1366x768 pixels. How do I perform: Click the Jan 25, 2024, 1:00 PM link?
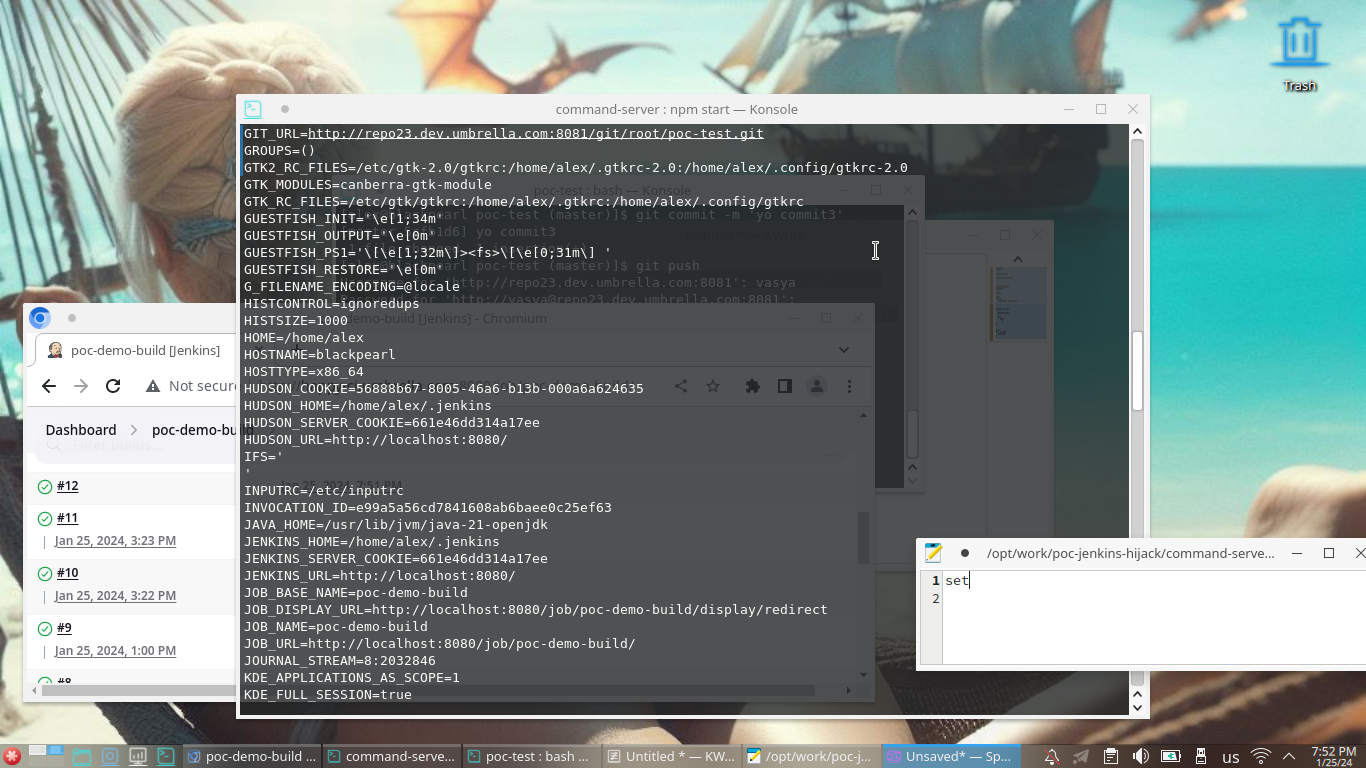[115, 651]
